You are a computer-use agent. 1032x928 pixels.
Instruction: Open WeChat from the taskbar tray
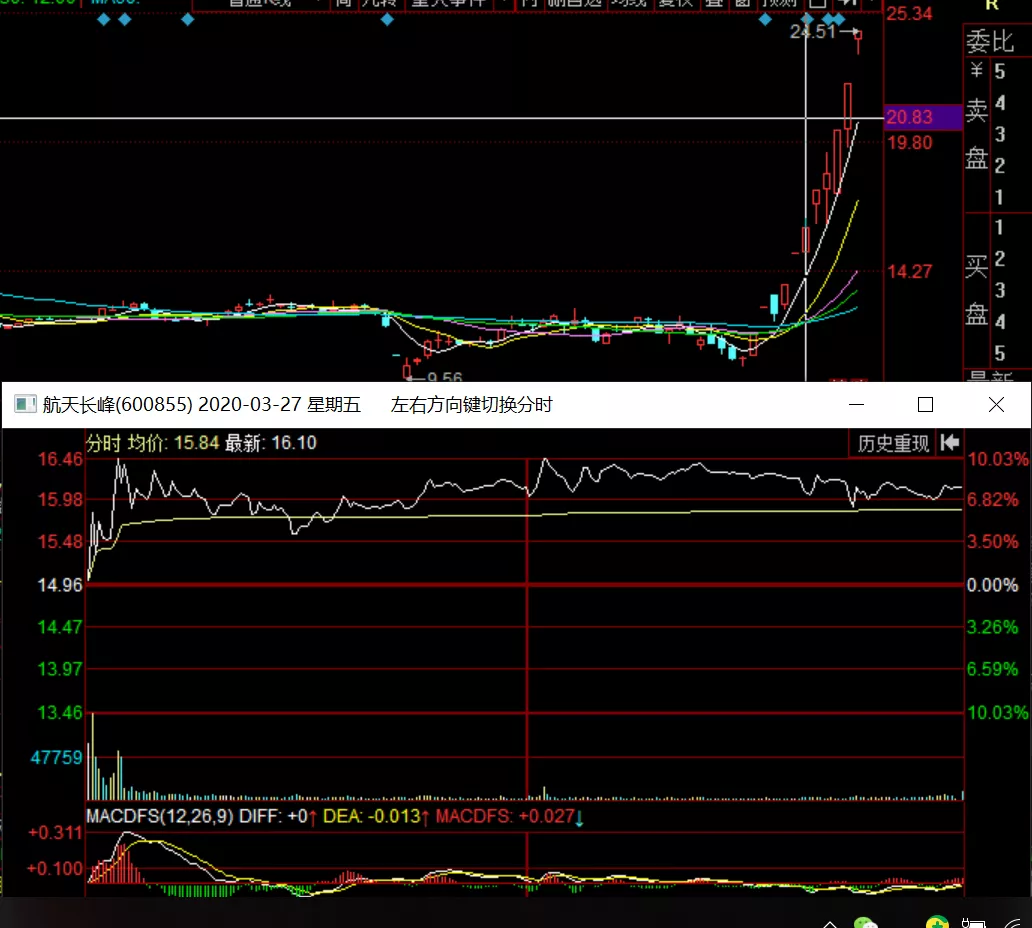coord(865,922)
